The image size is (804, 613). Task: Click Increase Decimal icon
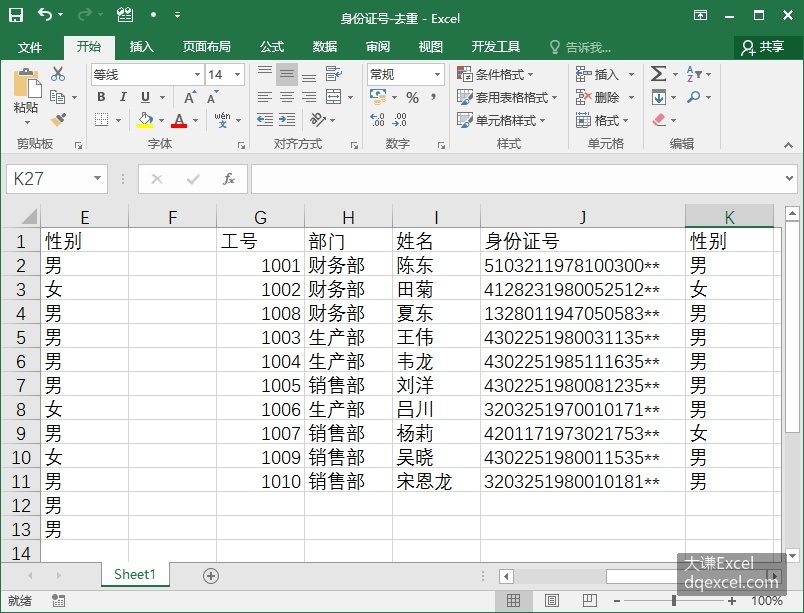click(377, 120)
